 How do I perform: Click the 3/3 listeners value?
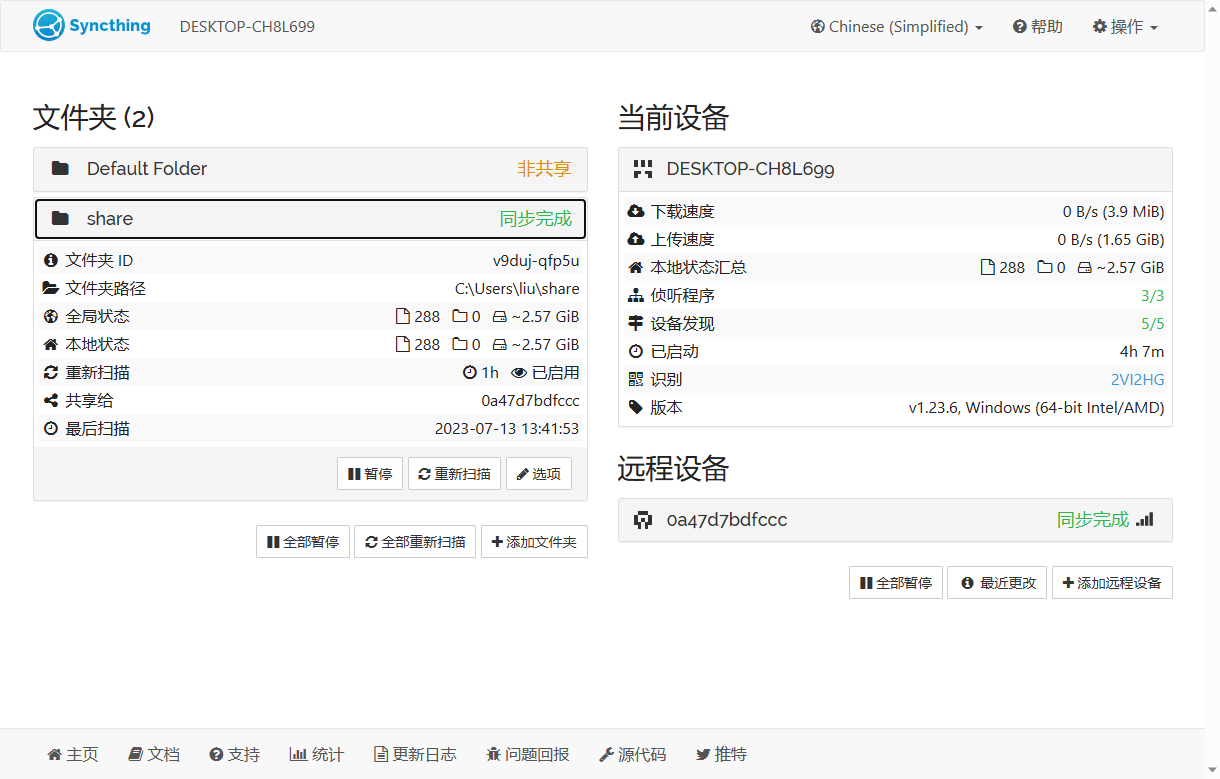pos(1152,296)
